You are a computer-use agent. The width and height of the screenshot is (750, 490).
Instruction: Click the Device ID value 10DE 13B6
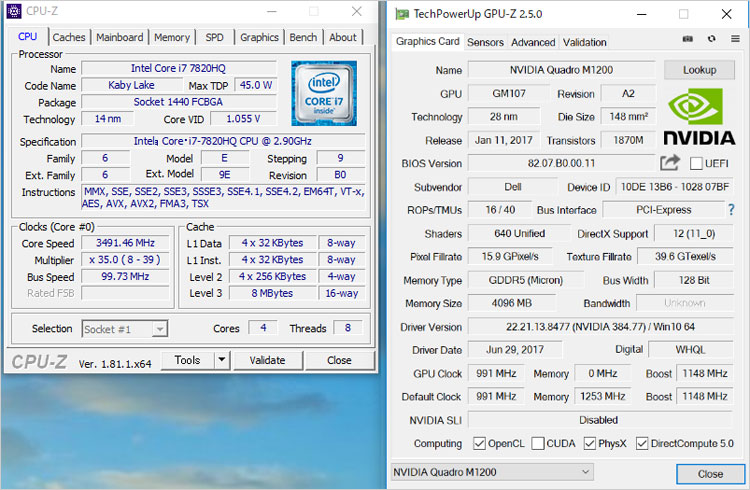point(674,187)
